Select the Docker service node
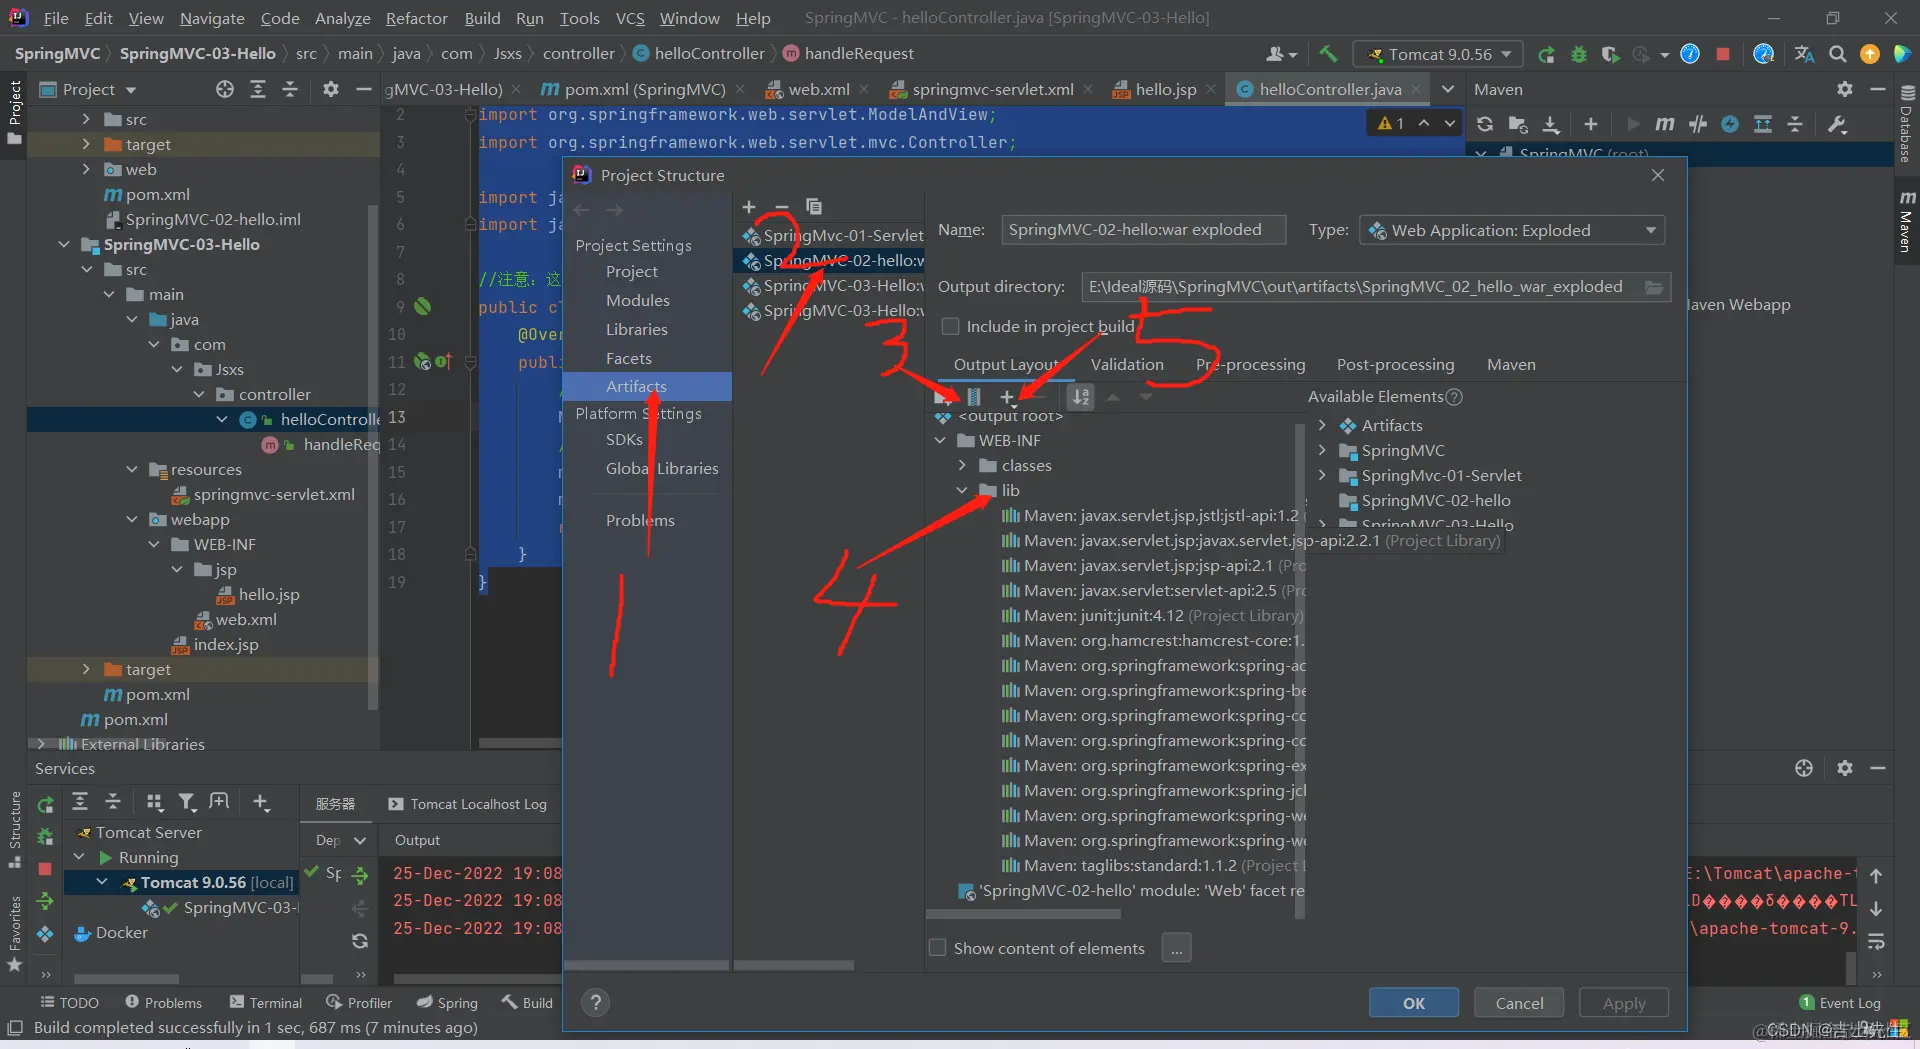Viewport: 1920px width, 1049px height. 112,932
